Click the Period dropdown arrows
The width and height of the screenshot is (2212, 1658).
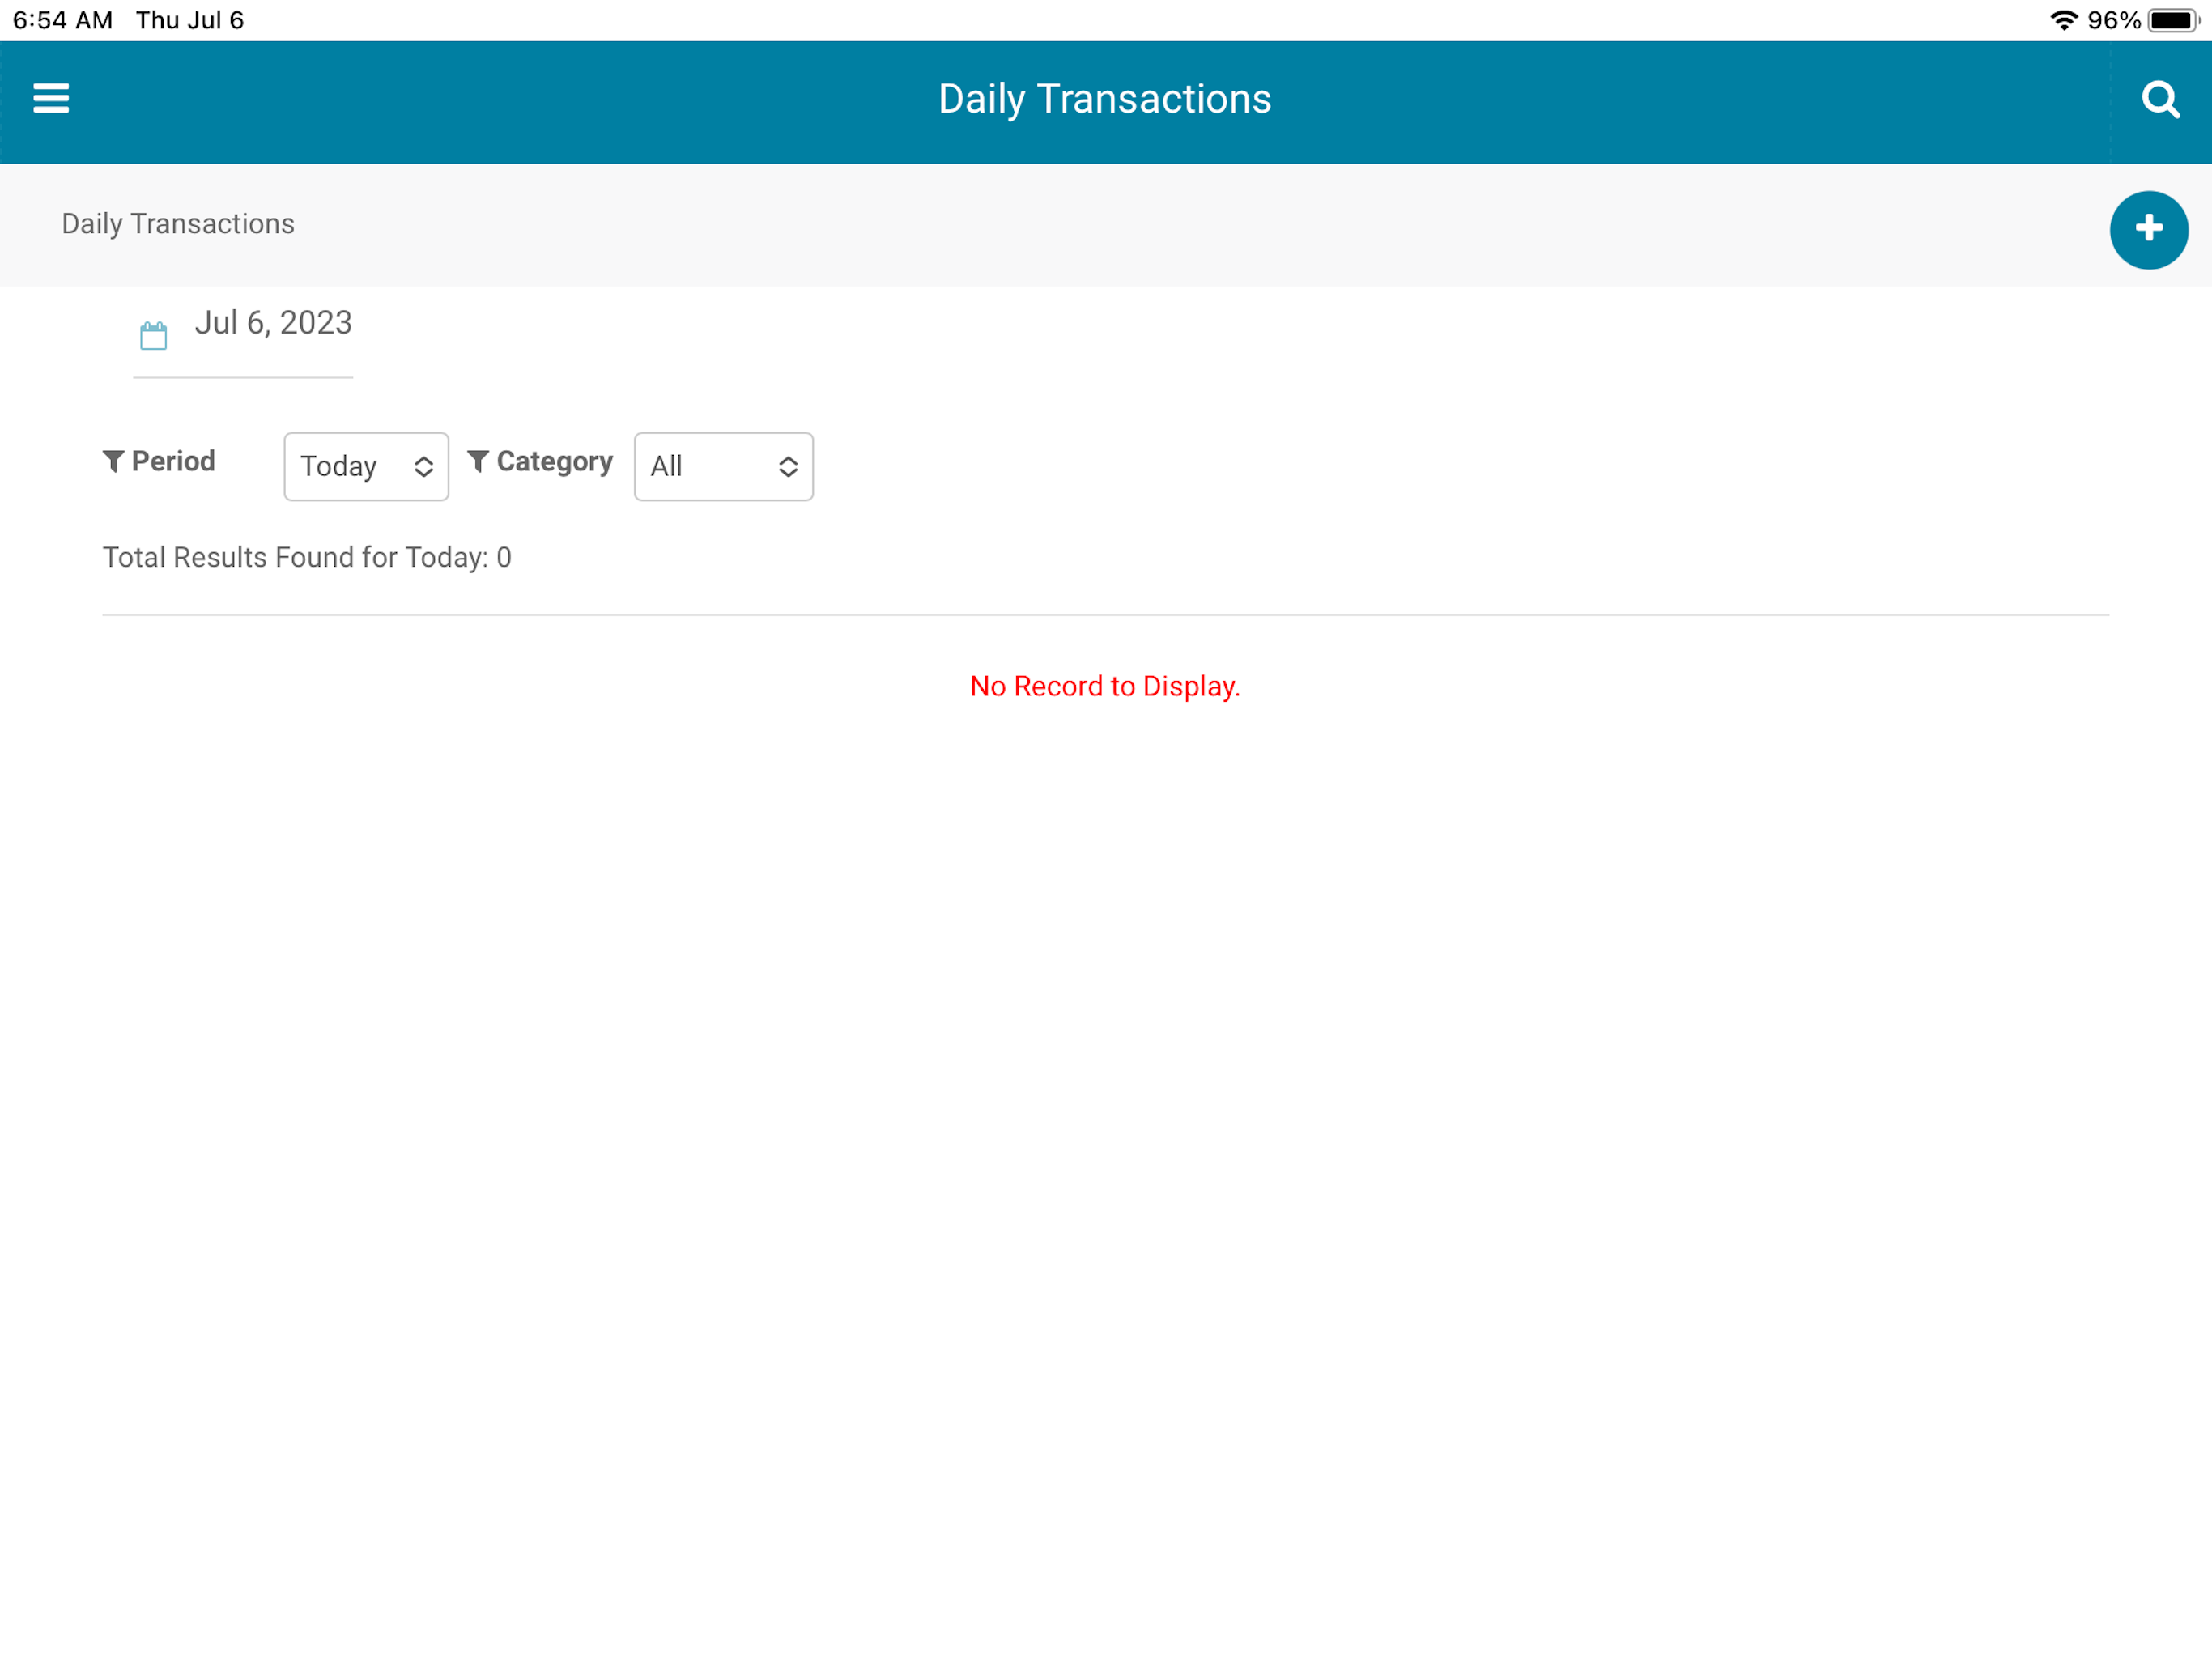(424, 467)
